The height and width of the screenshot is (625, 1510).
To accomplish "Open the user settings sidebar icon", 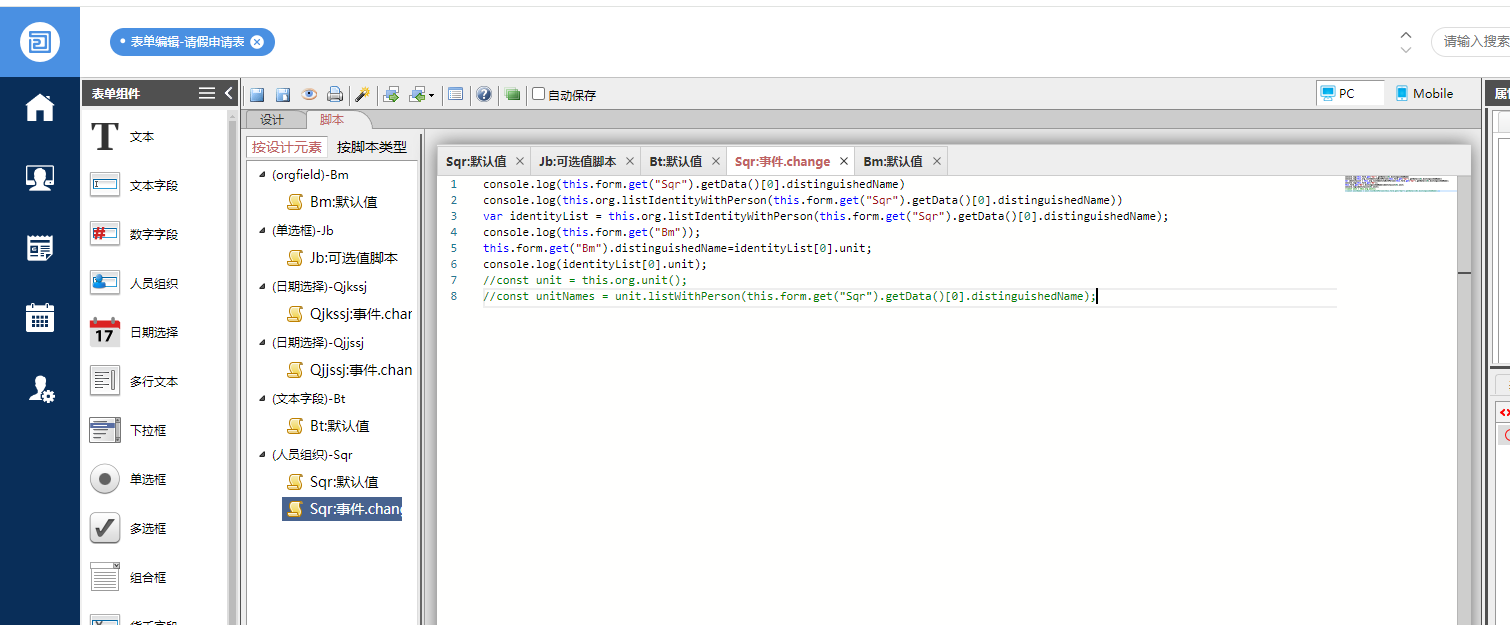I will coord(40,389).
